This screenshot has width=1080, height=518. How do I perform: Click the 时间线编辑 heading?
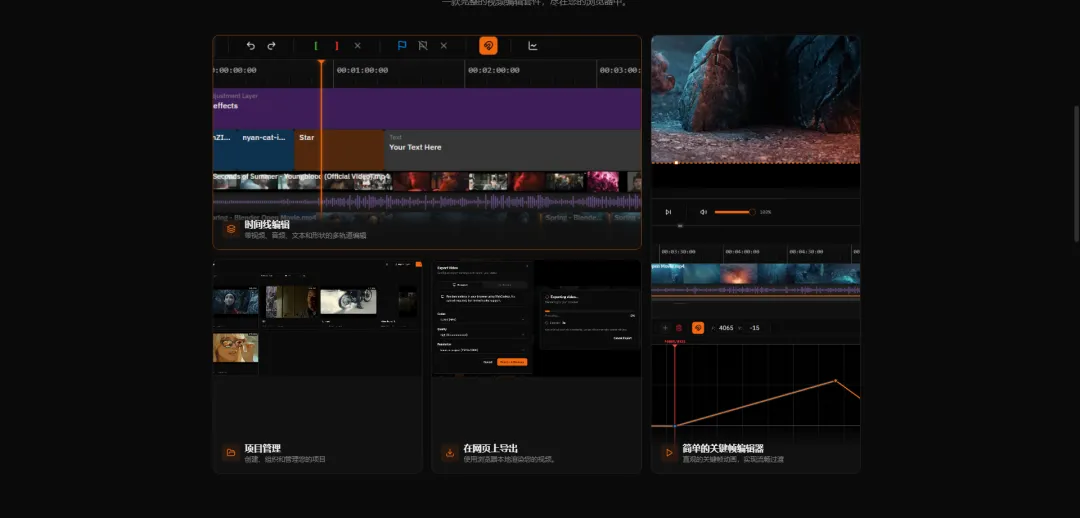click(x=267, y=225)
